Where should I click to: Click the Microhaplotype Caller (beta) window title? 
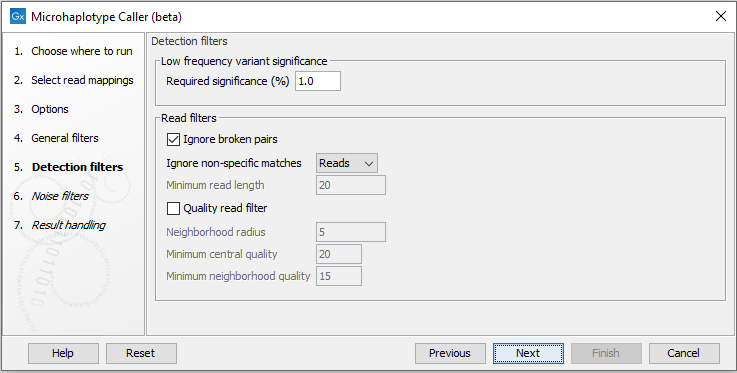point(106,17)
